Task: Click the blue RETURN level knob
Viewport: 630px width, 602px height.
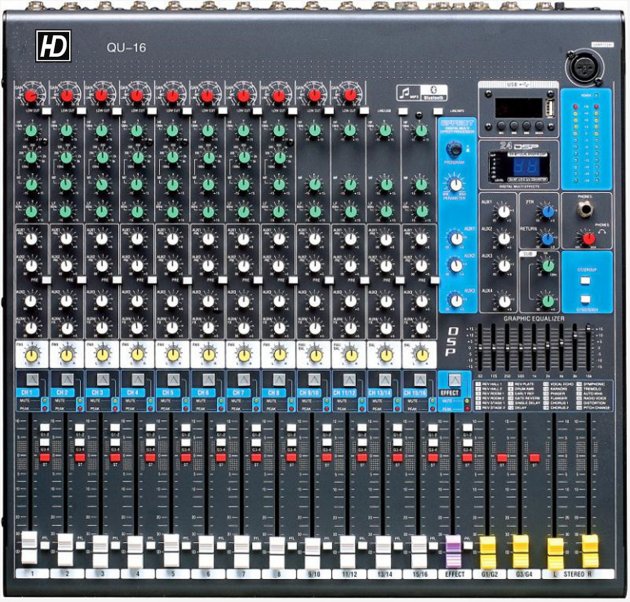Action: (547, 239)
